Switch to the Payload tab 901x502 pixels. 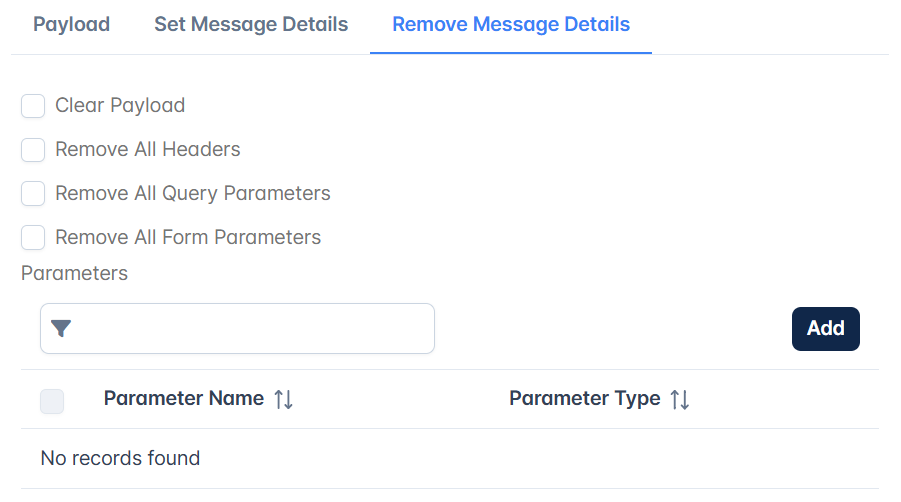pos(71,25)
